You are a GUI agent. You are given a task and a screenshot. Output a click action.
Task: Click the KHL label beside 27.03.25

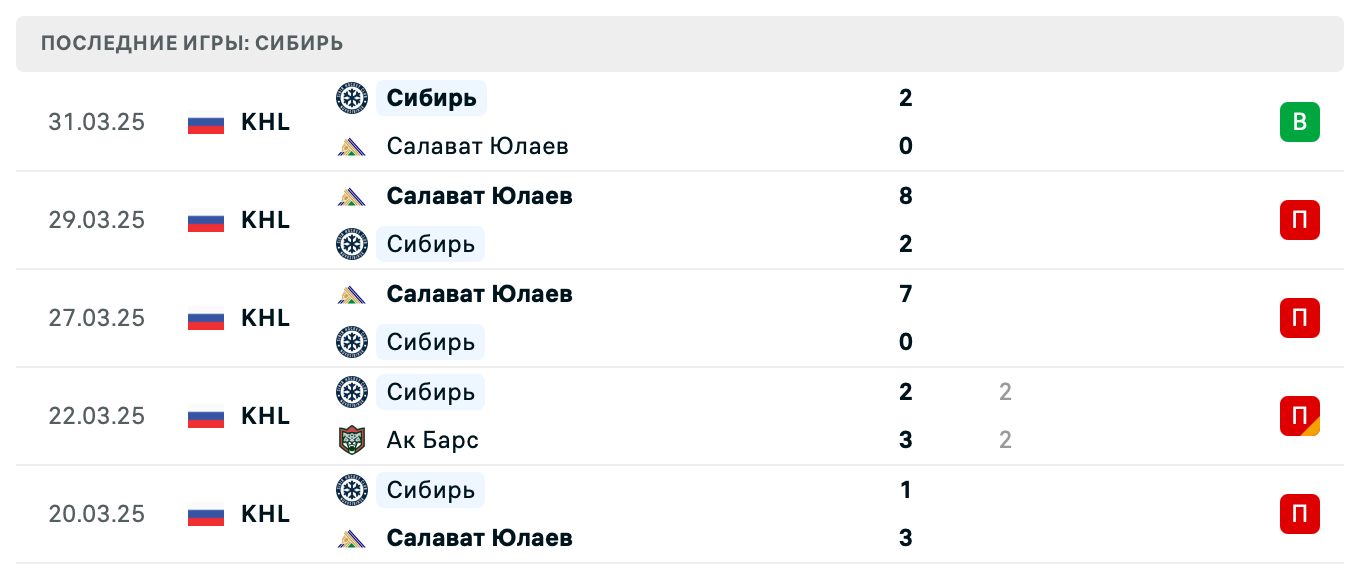pos(265,318)
